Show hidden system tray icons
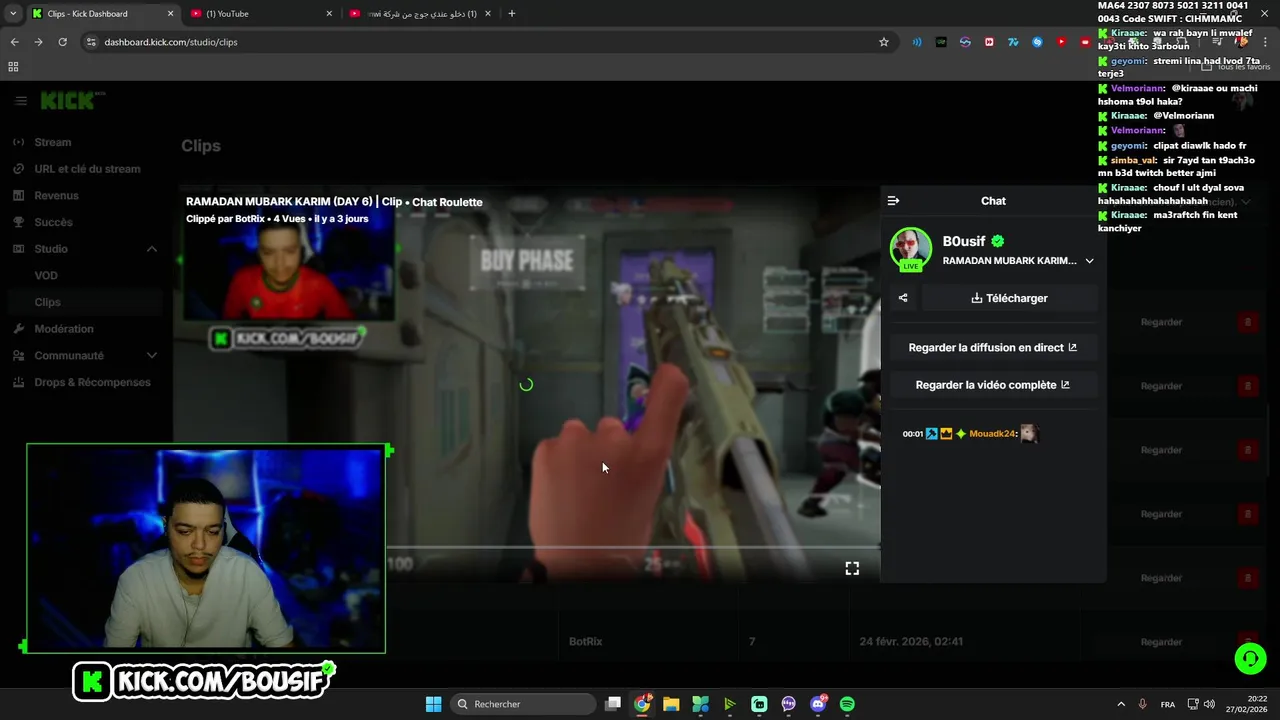 (x=1120, y=704)
